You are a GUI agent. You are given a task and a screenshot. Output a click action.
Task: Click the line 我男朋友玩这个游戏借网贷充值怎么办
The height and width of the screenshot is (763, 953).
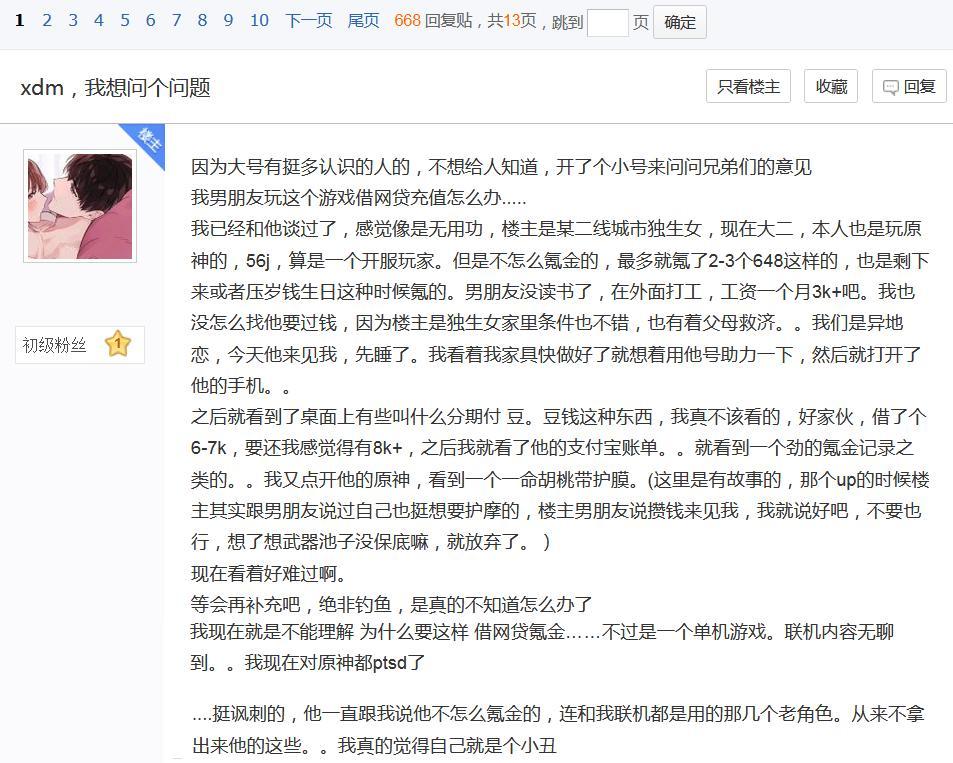[x=359, y=197]
